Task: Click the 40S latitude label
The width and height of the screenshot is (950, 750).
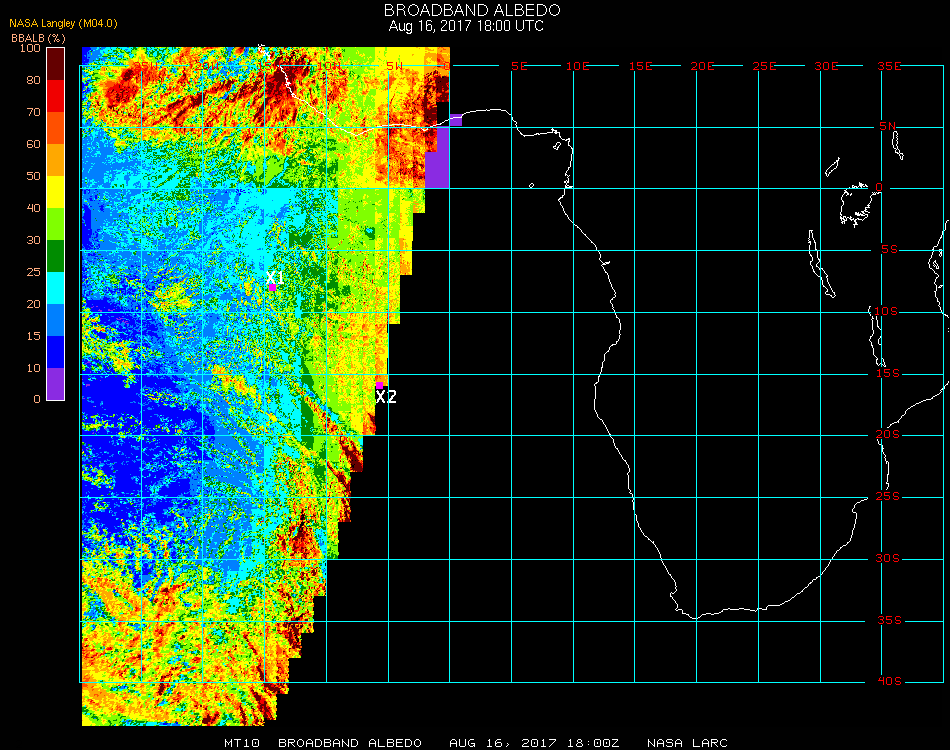Action: [888, 682]
